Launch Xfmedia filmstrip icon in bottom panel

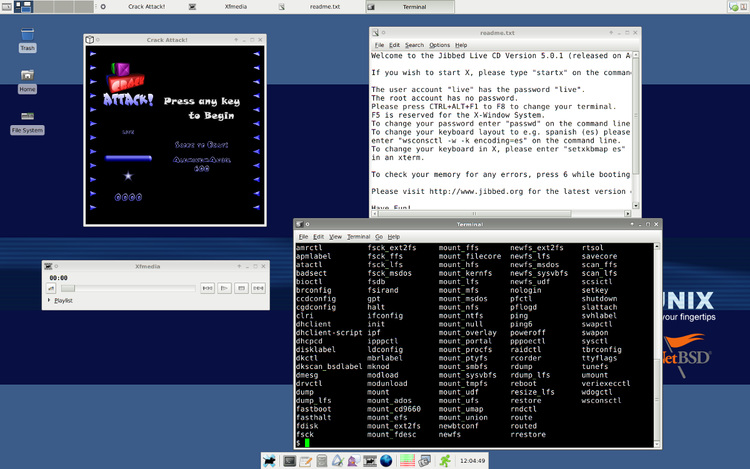370,461
